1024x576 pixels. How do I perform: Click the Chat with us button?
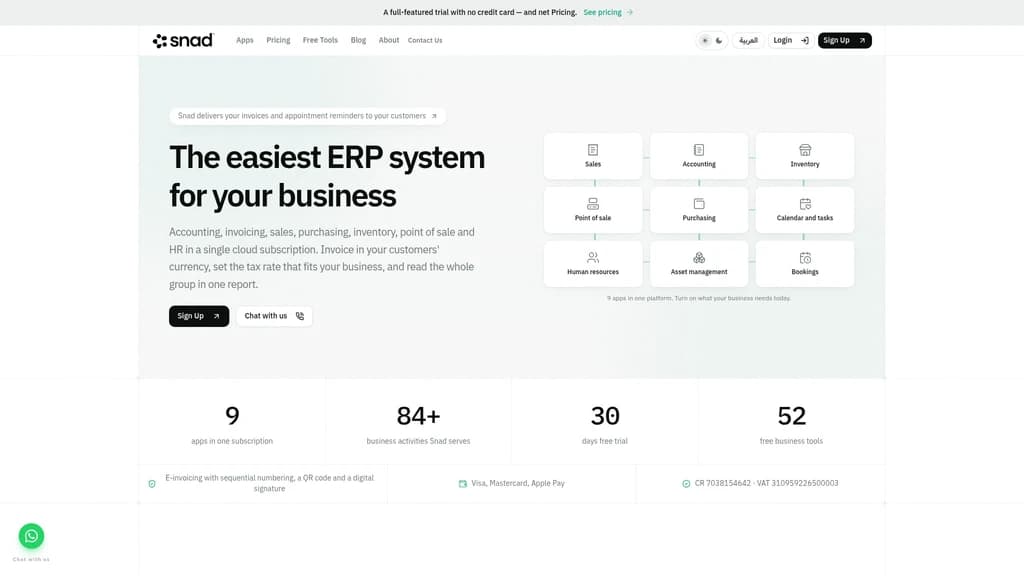274,316
